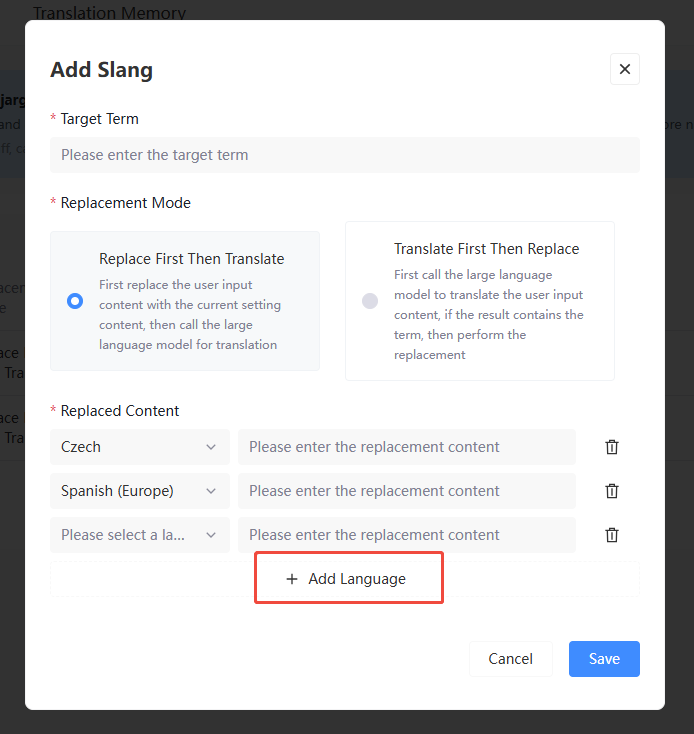
Task: Delete the Czech language row
Action: coord(612,447)
